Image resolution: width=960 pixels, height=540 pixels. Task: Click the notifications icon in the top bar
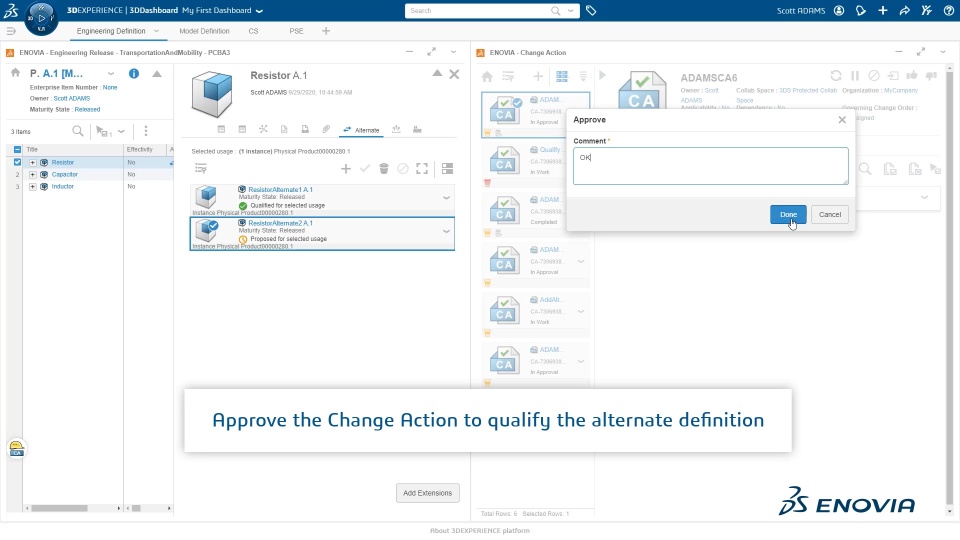(861, 10)
